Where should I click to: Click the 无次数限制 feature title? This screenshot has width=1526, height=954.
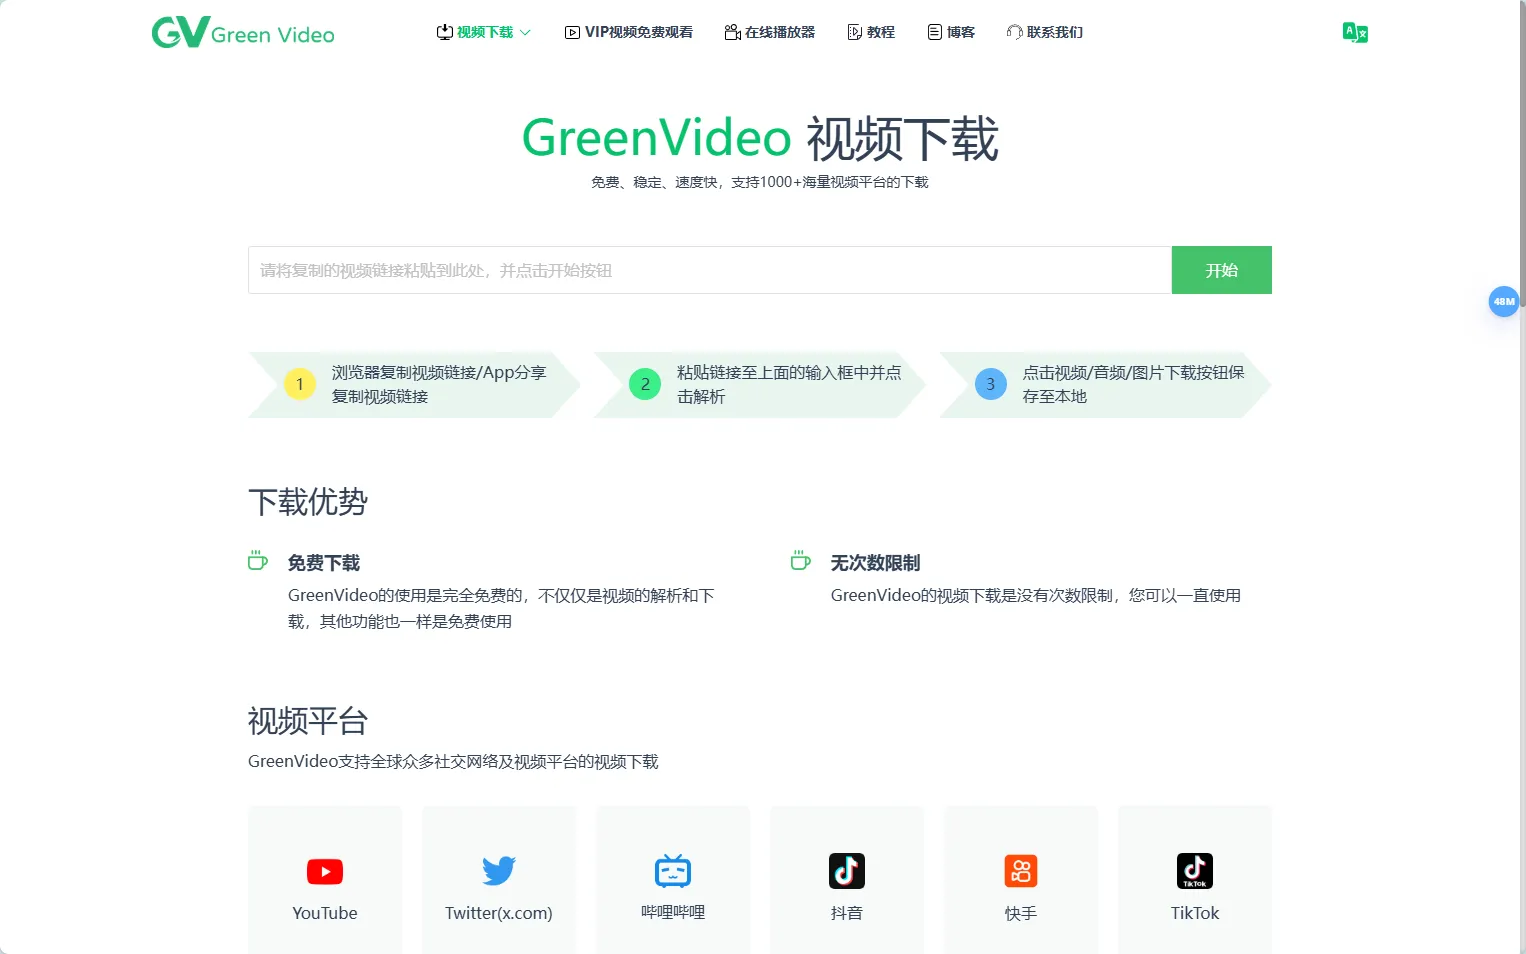[876, 563]
